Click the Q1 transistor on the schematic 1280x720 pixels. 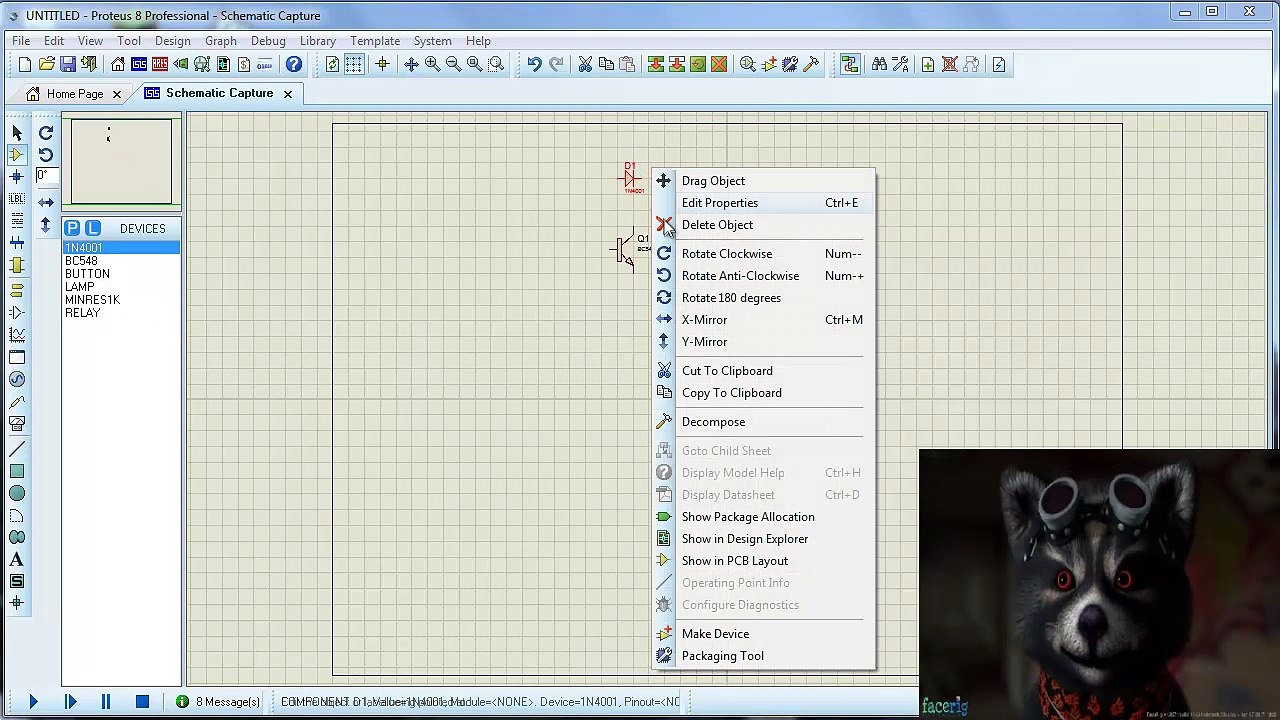[626, 249]
